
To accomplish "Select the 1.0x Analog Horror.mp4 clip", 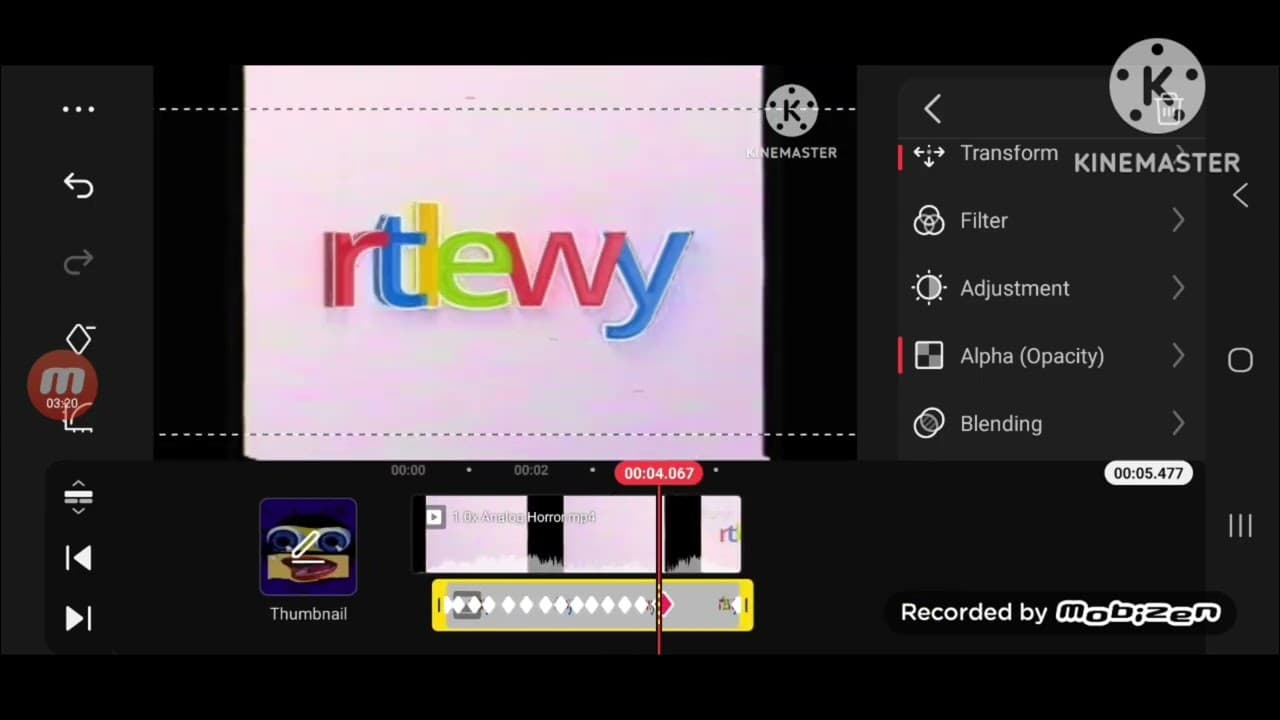I will pyautogui.click(x=577, y=534).
